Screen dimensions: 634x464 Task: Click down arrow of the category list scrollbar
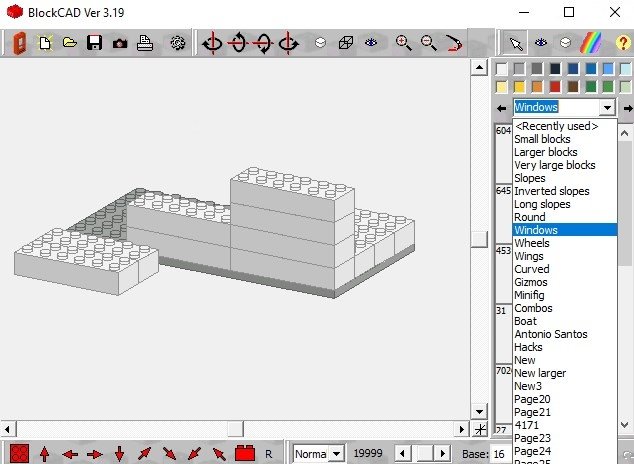[x=624, y=425]
